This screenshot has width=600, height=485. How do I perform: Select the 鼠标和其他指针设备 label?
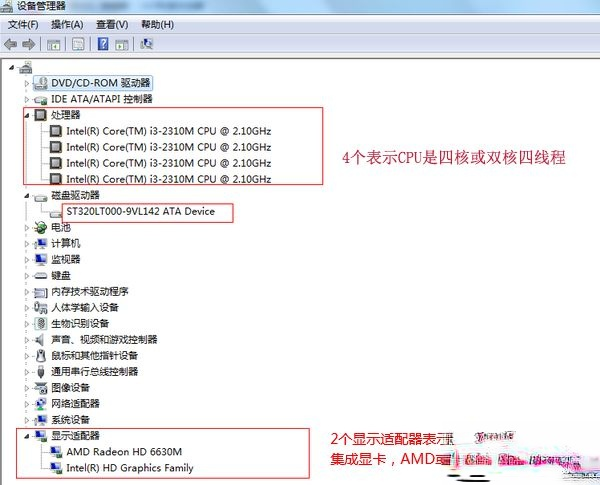95,356
